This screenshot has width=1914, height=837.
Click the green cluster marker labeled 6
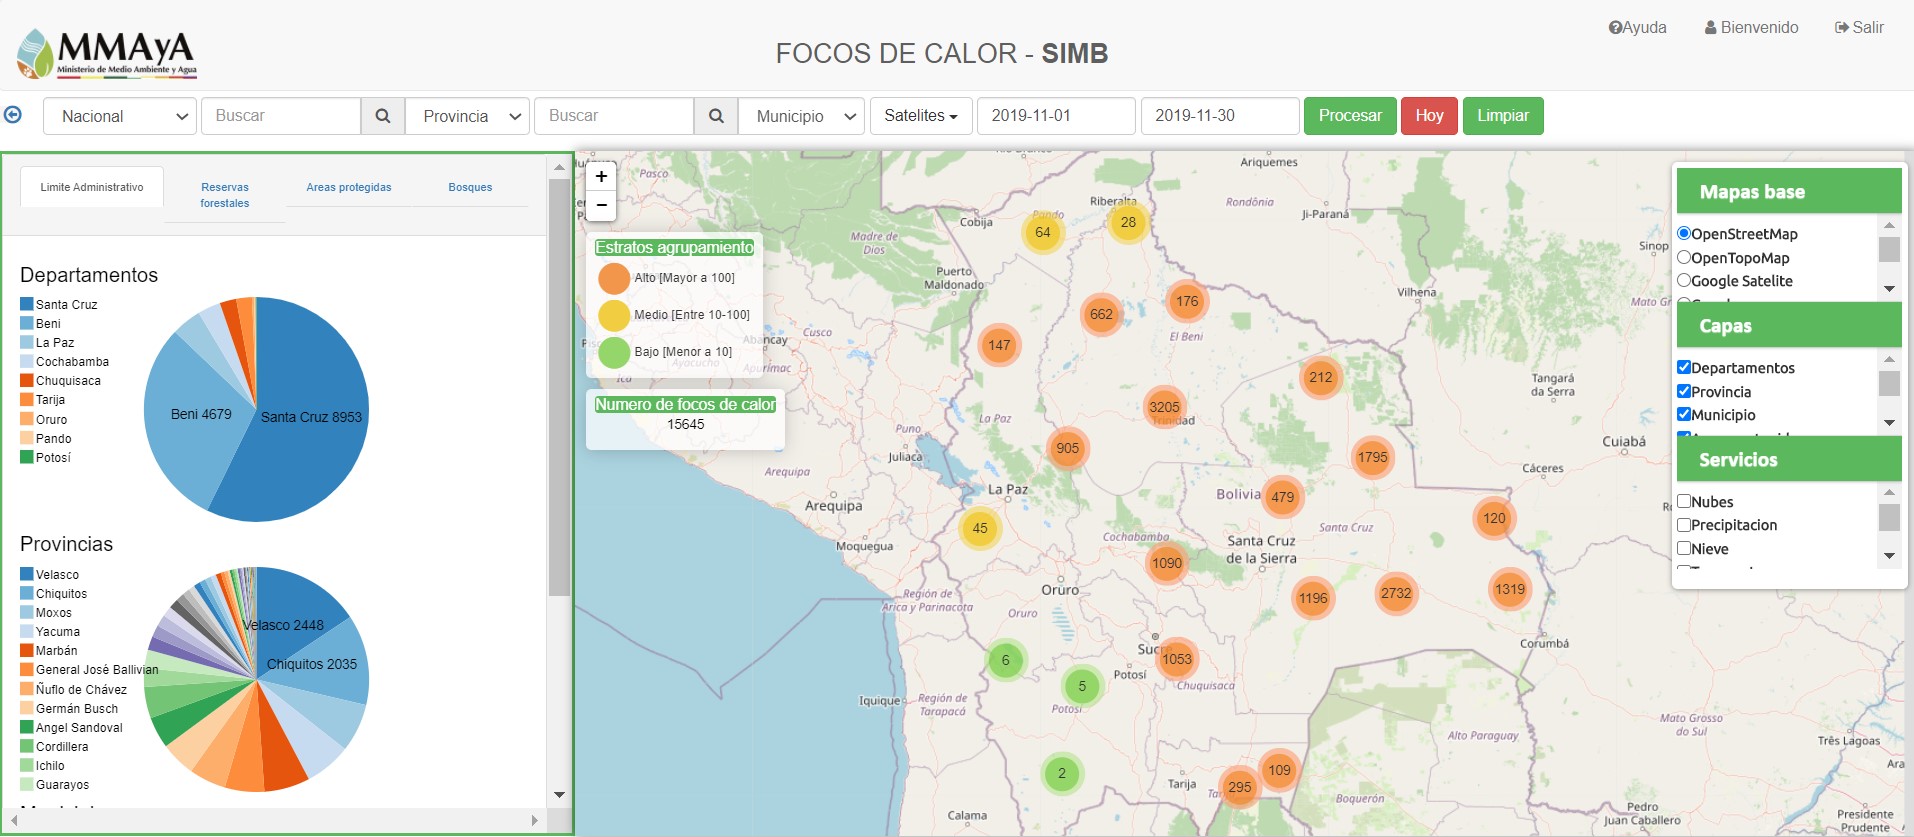pyautogui.click(x=1005, y=660)
